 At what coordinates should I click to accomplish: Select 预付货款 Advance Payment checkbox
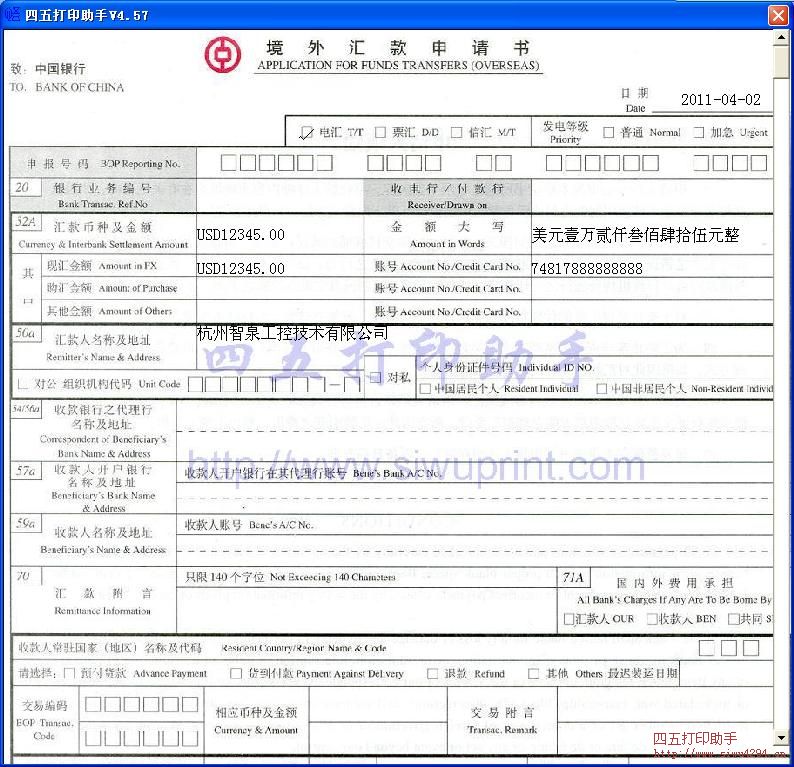[70, 673]
